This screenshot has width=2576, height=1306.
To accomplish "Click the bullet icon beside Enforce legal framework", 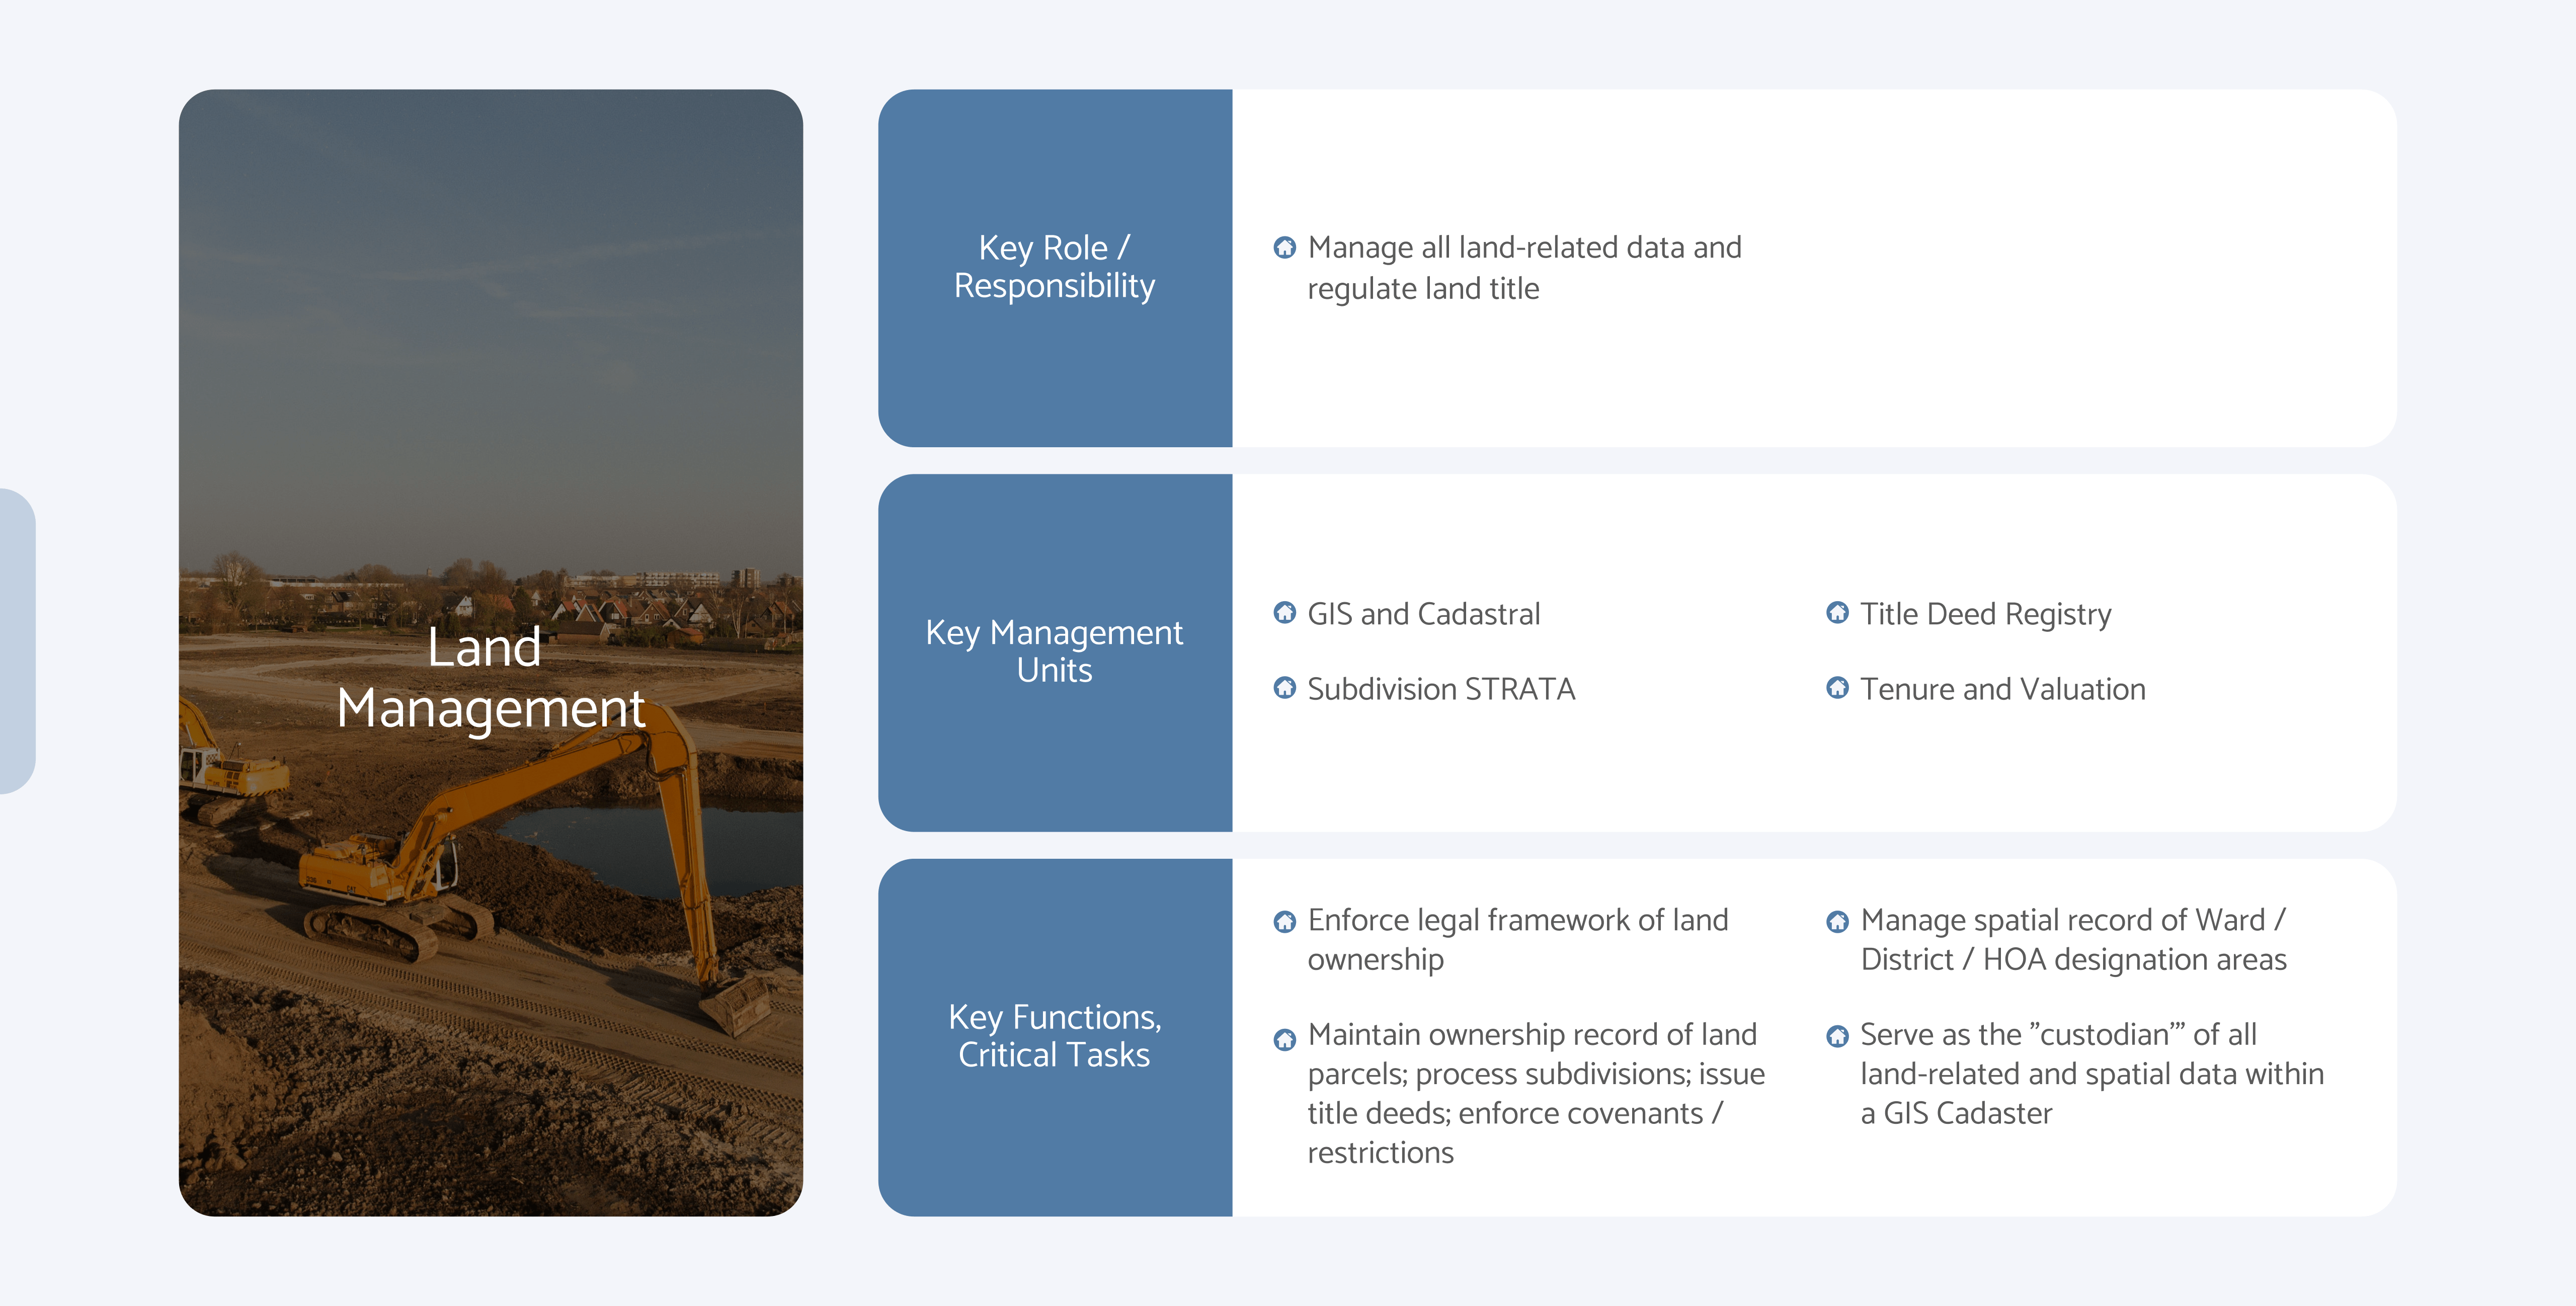I will pyautogui.click(x=1284, y=921).
